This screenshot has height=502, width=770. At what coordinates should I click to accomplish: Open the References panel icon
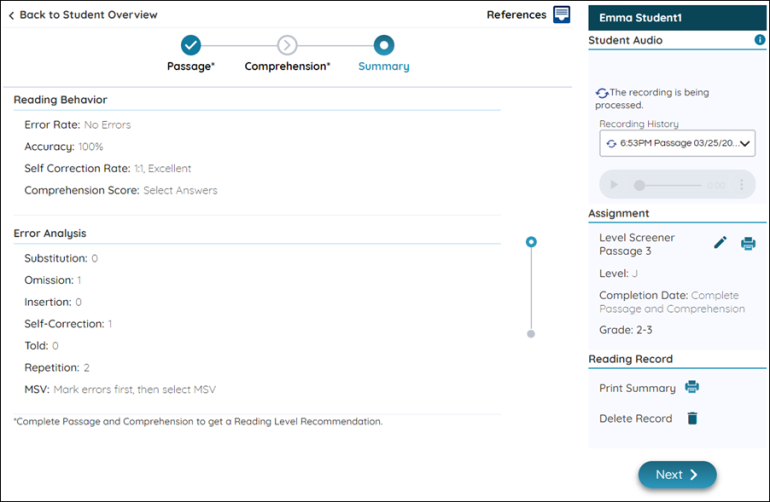click(562, 14)
